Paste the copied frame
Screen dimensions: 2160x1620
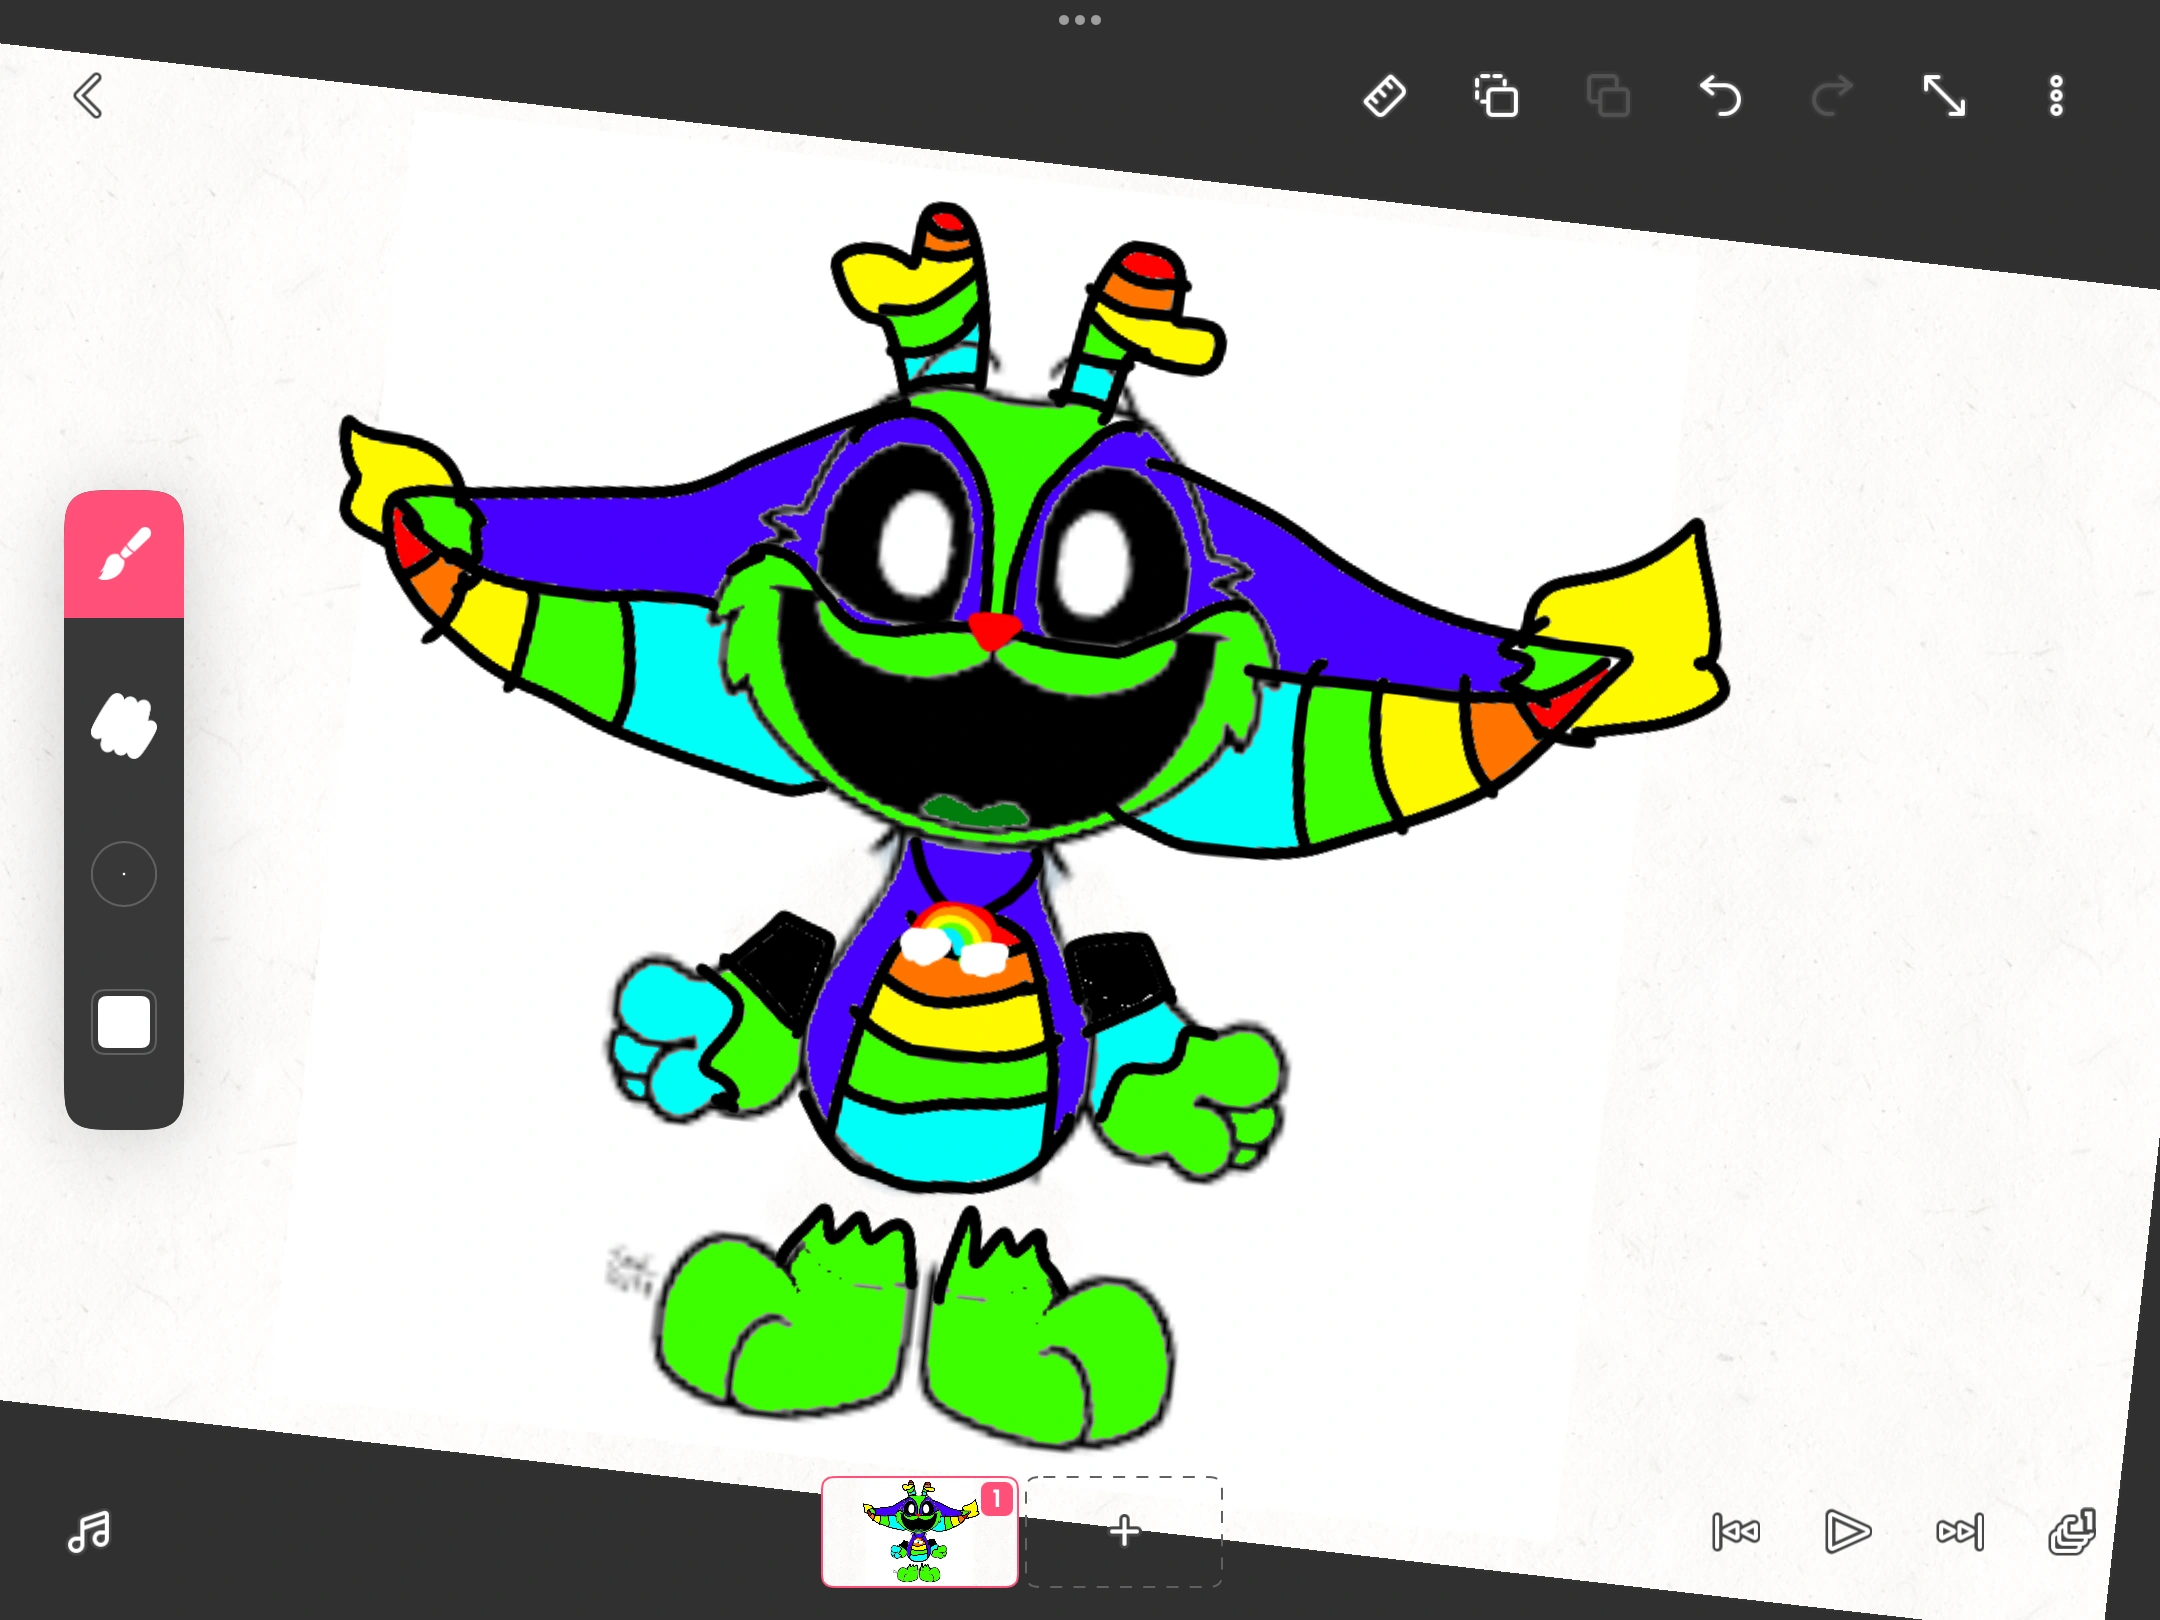1609,96
